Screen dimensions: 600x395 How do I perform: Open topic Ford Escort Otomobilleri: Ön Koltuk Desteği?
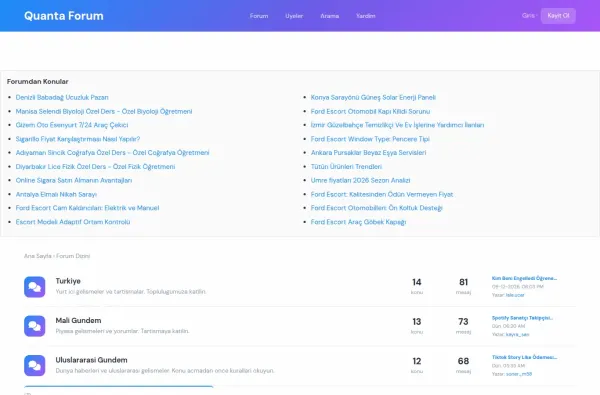(x=377, y=208)
